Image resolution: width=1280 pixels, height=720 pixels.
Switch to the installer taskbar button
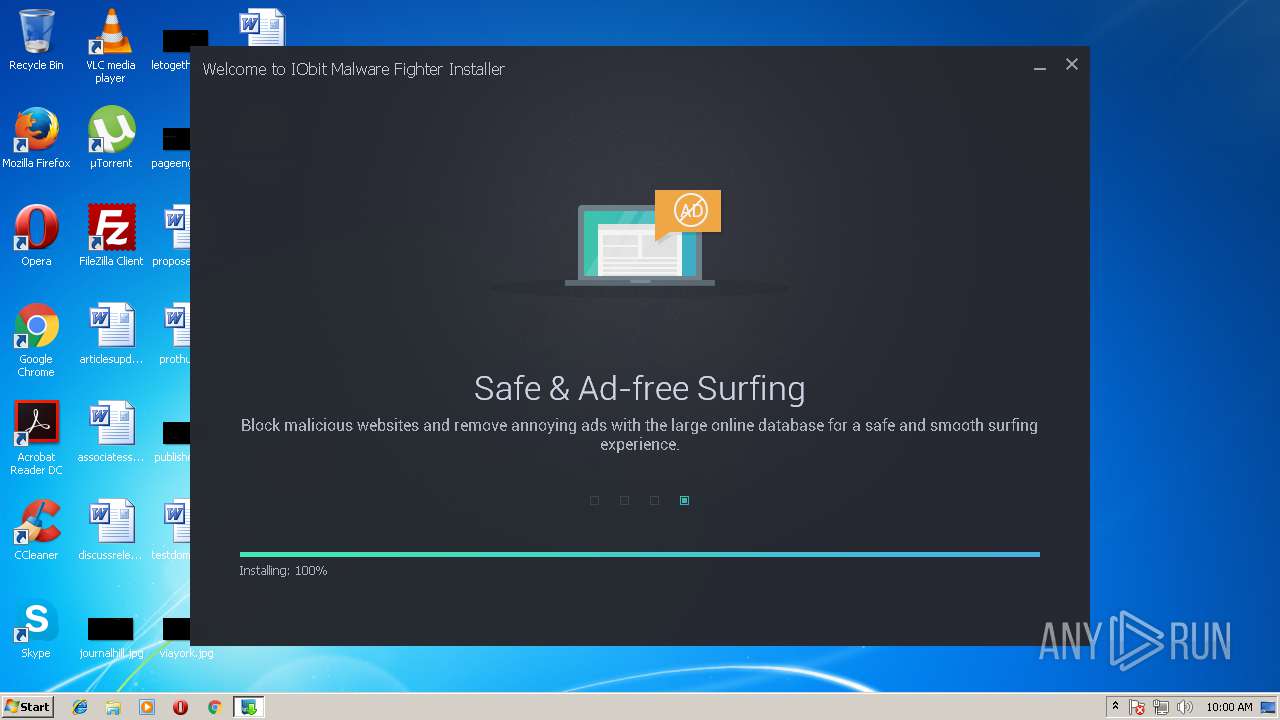[x=249, y=707]
